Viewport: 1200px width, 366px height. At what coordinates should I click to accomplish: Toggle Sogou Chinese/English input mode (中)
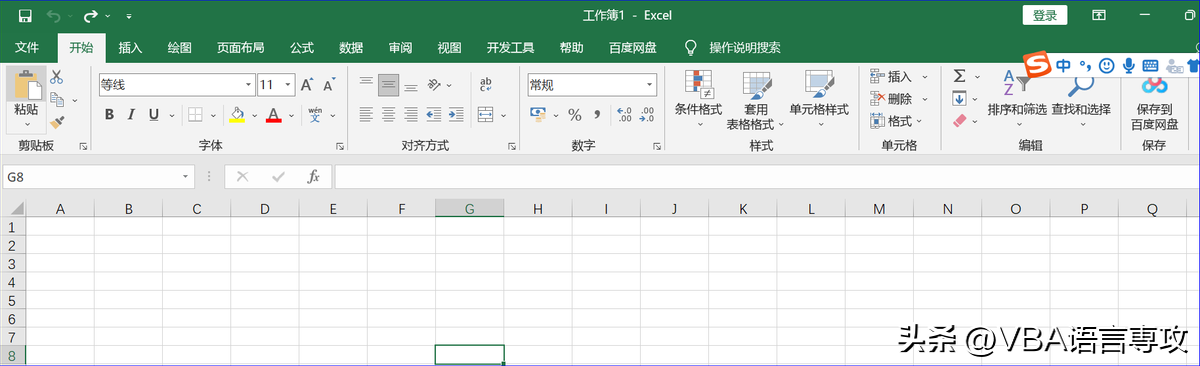pos(1063,65)
